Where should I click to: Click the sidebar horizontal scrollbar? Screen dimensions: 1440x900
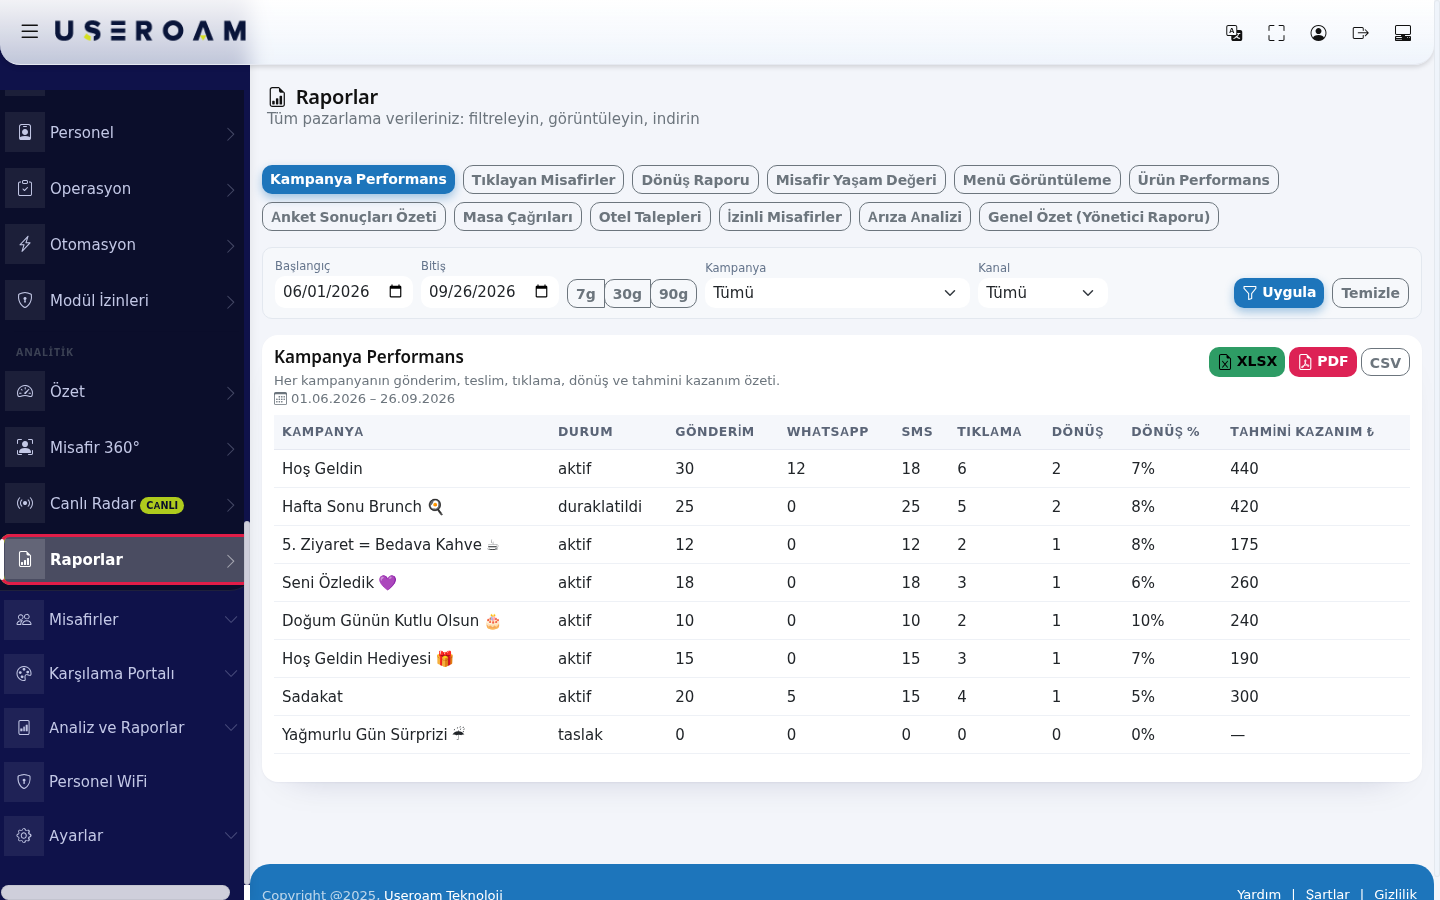click(x=116, y=892)
